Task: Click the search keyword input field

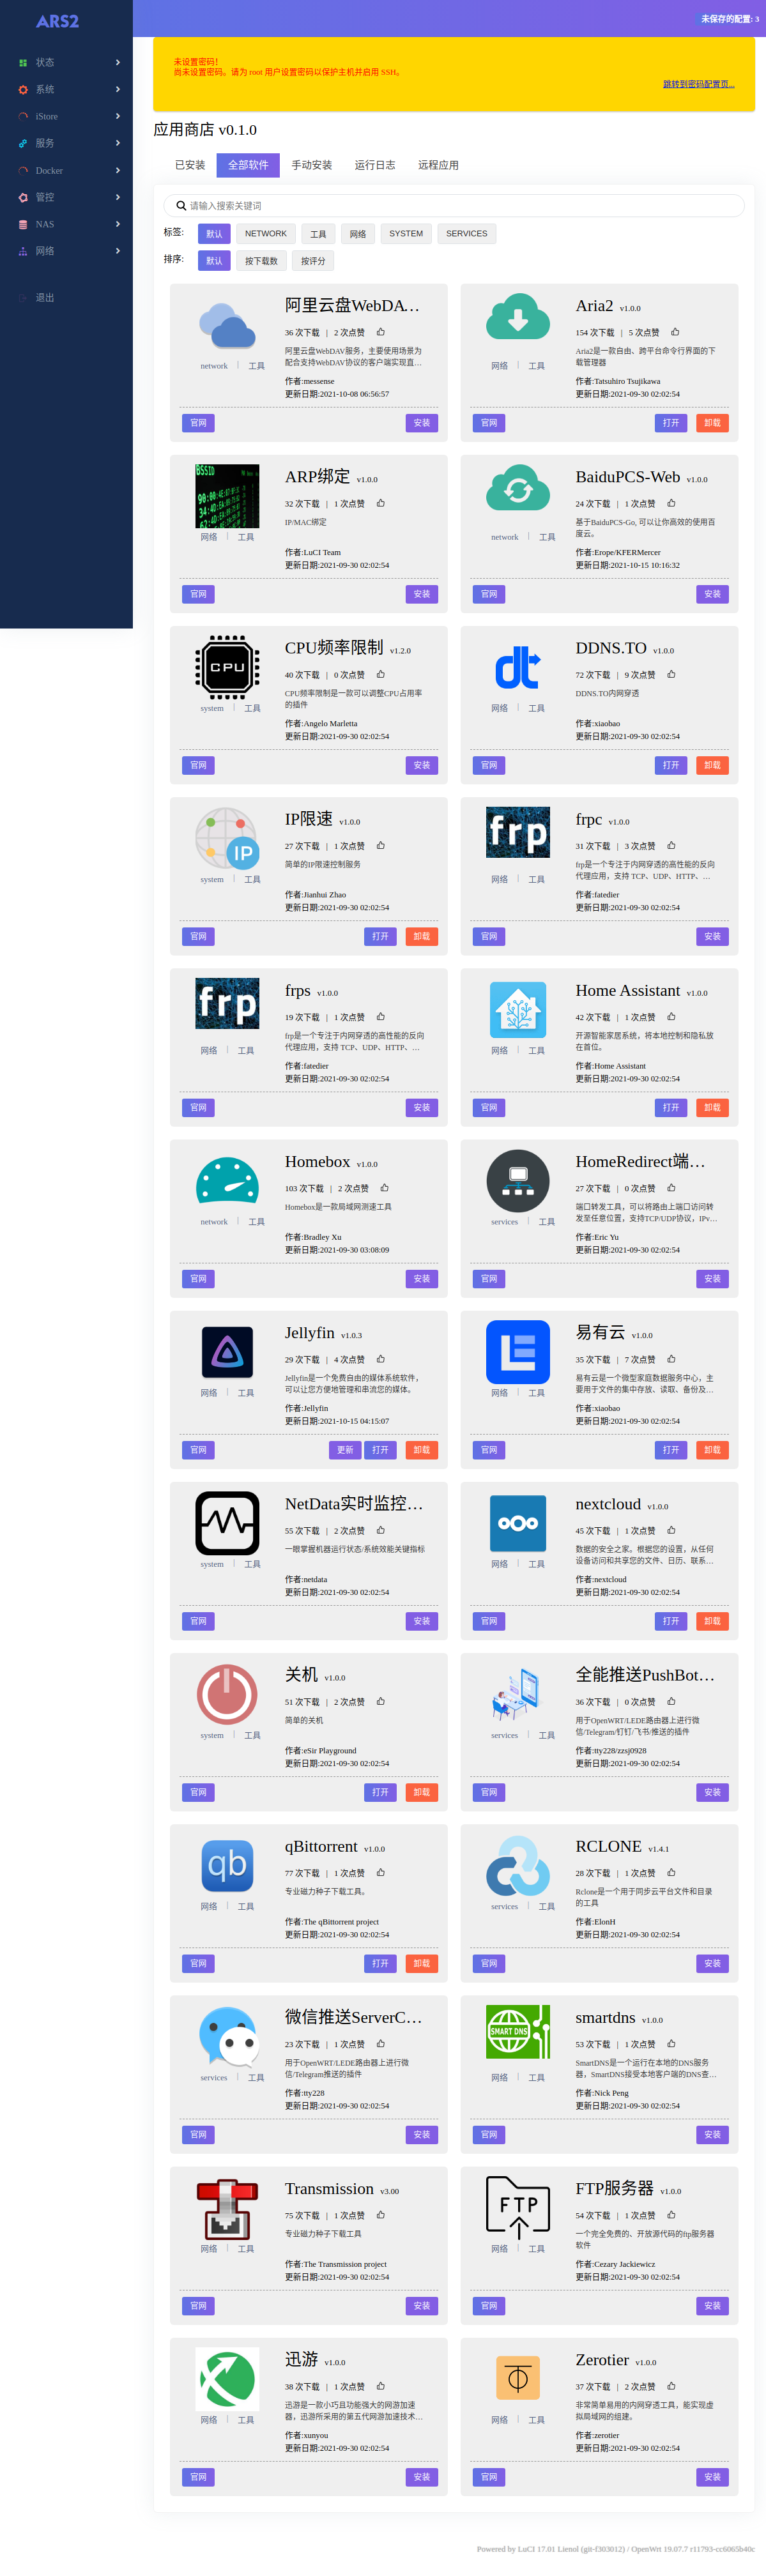Action: tap(454, 205)
